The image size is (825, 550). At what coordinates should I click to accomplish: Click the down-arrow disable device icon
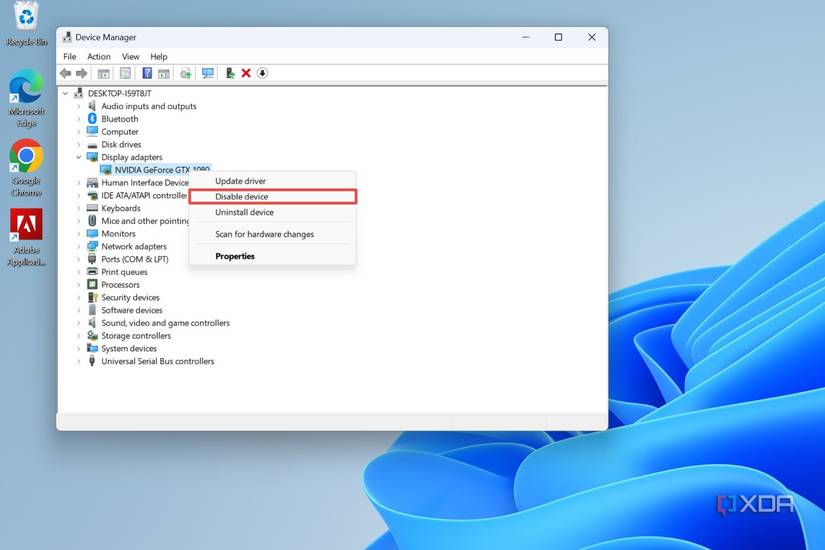[x=262, y=73]
